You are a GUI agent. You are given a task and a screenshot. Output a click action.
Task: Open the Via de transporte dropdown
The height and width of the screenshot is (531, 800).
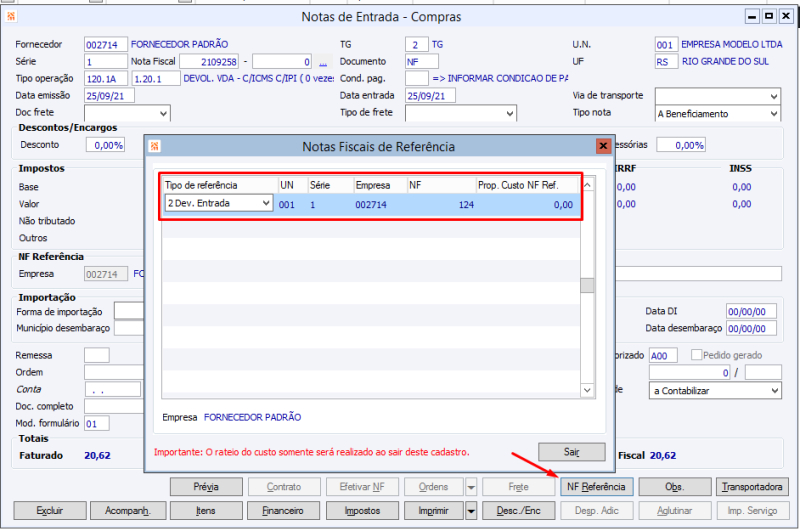(x=774, y=96)
